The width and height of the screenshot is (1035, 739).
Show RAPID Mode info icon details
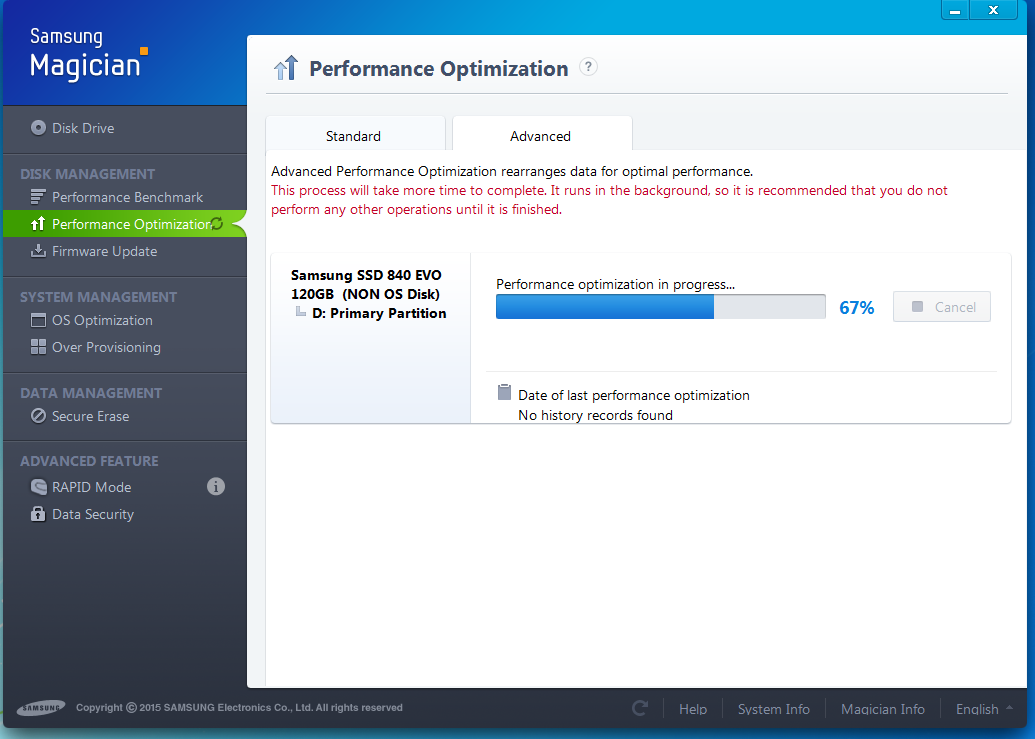tap(216, 486)
